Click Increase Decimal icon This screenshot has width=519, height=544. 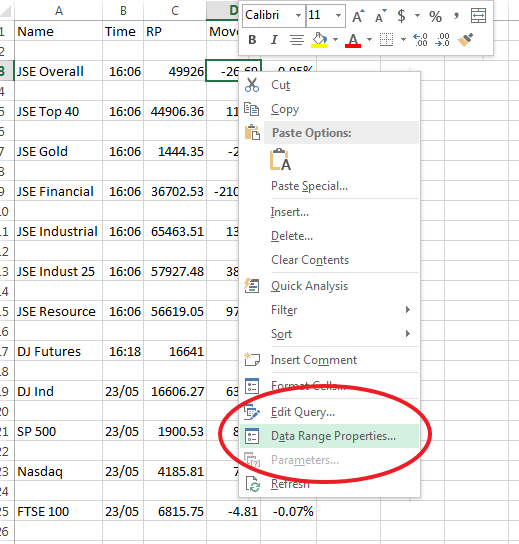point(420,40)
